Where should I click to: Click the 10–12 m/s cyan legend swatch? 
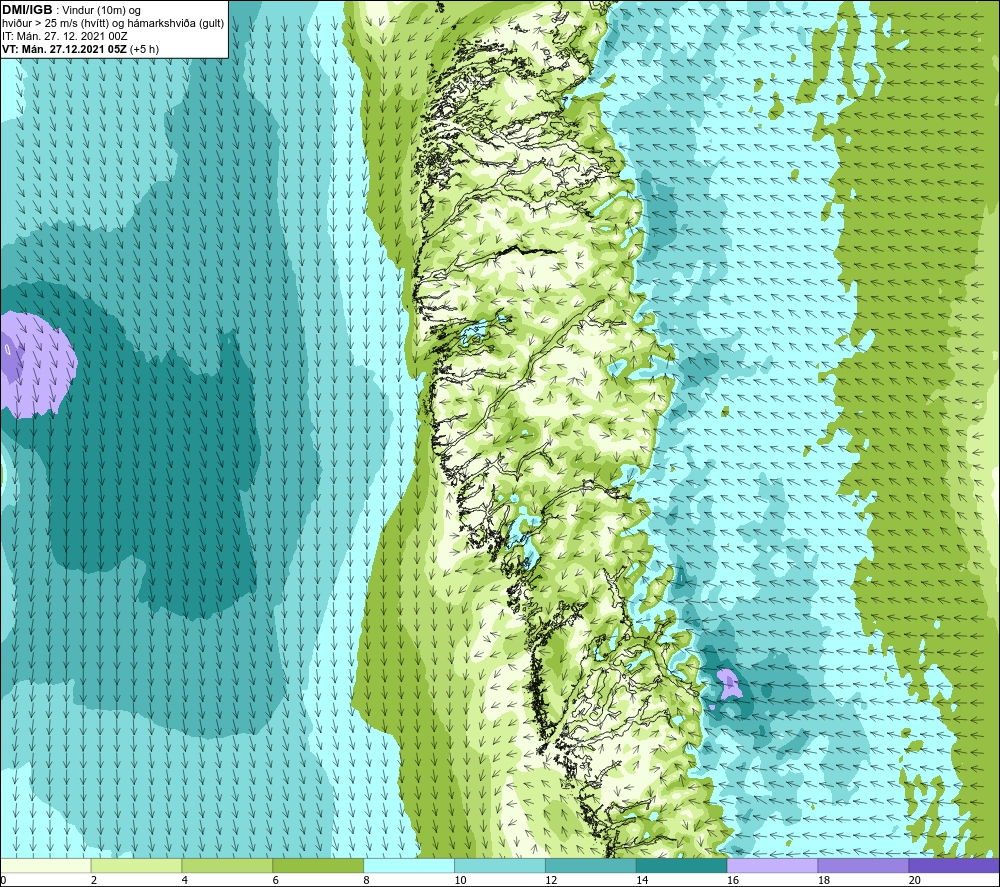click(500, 865)
